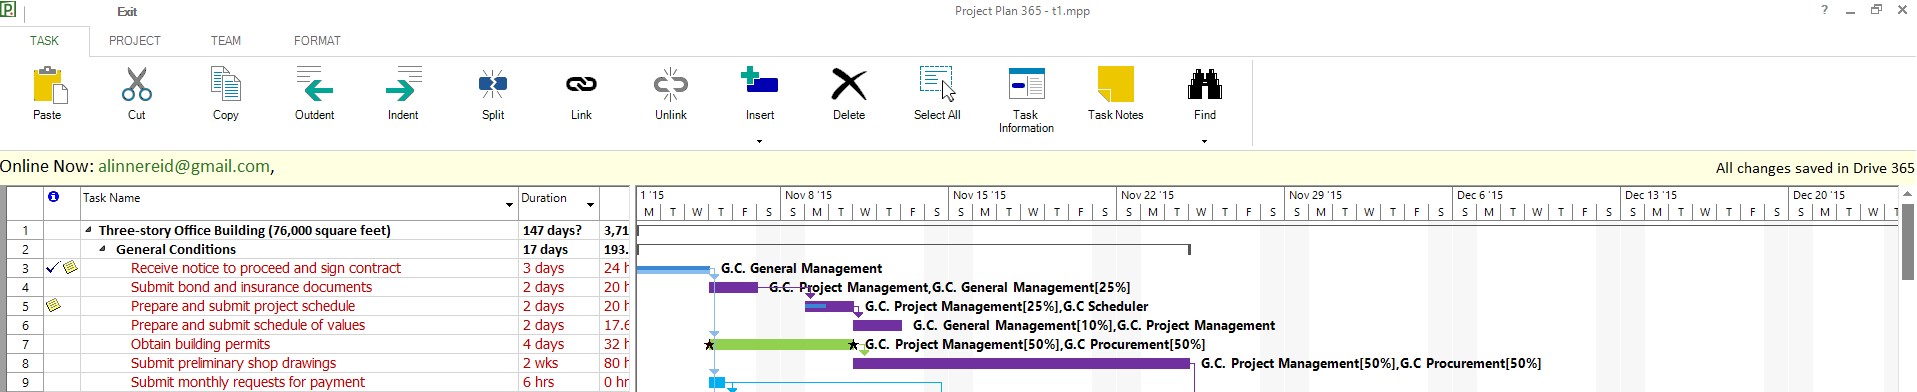Unlink tasks using the Unlink icon
The height and width of the screenshot is (392, 1917).
(671, 85)
